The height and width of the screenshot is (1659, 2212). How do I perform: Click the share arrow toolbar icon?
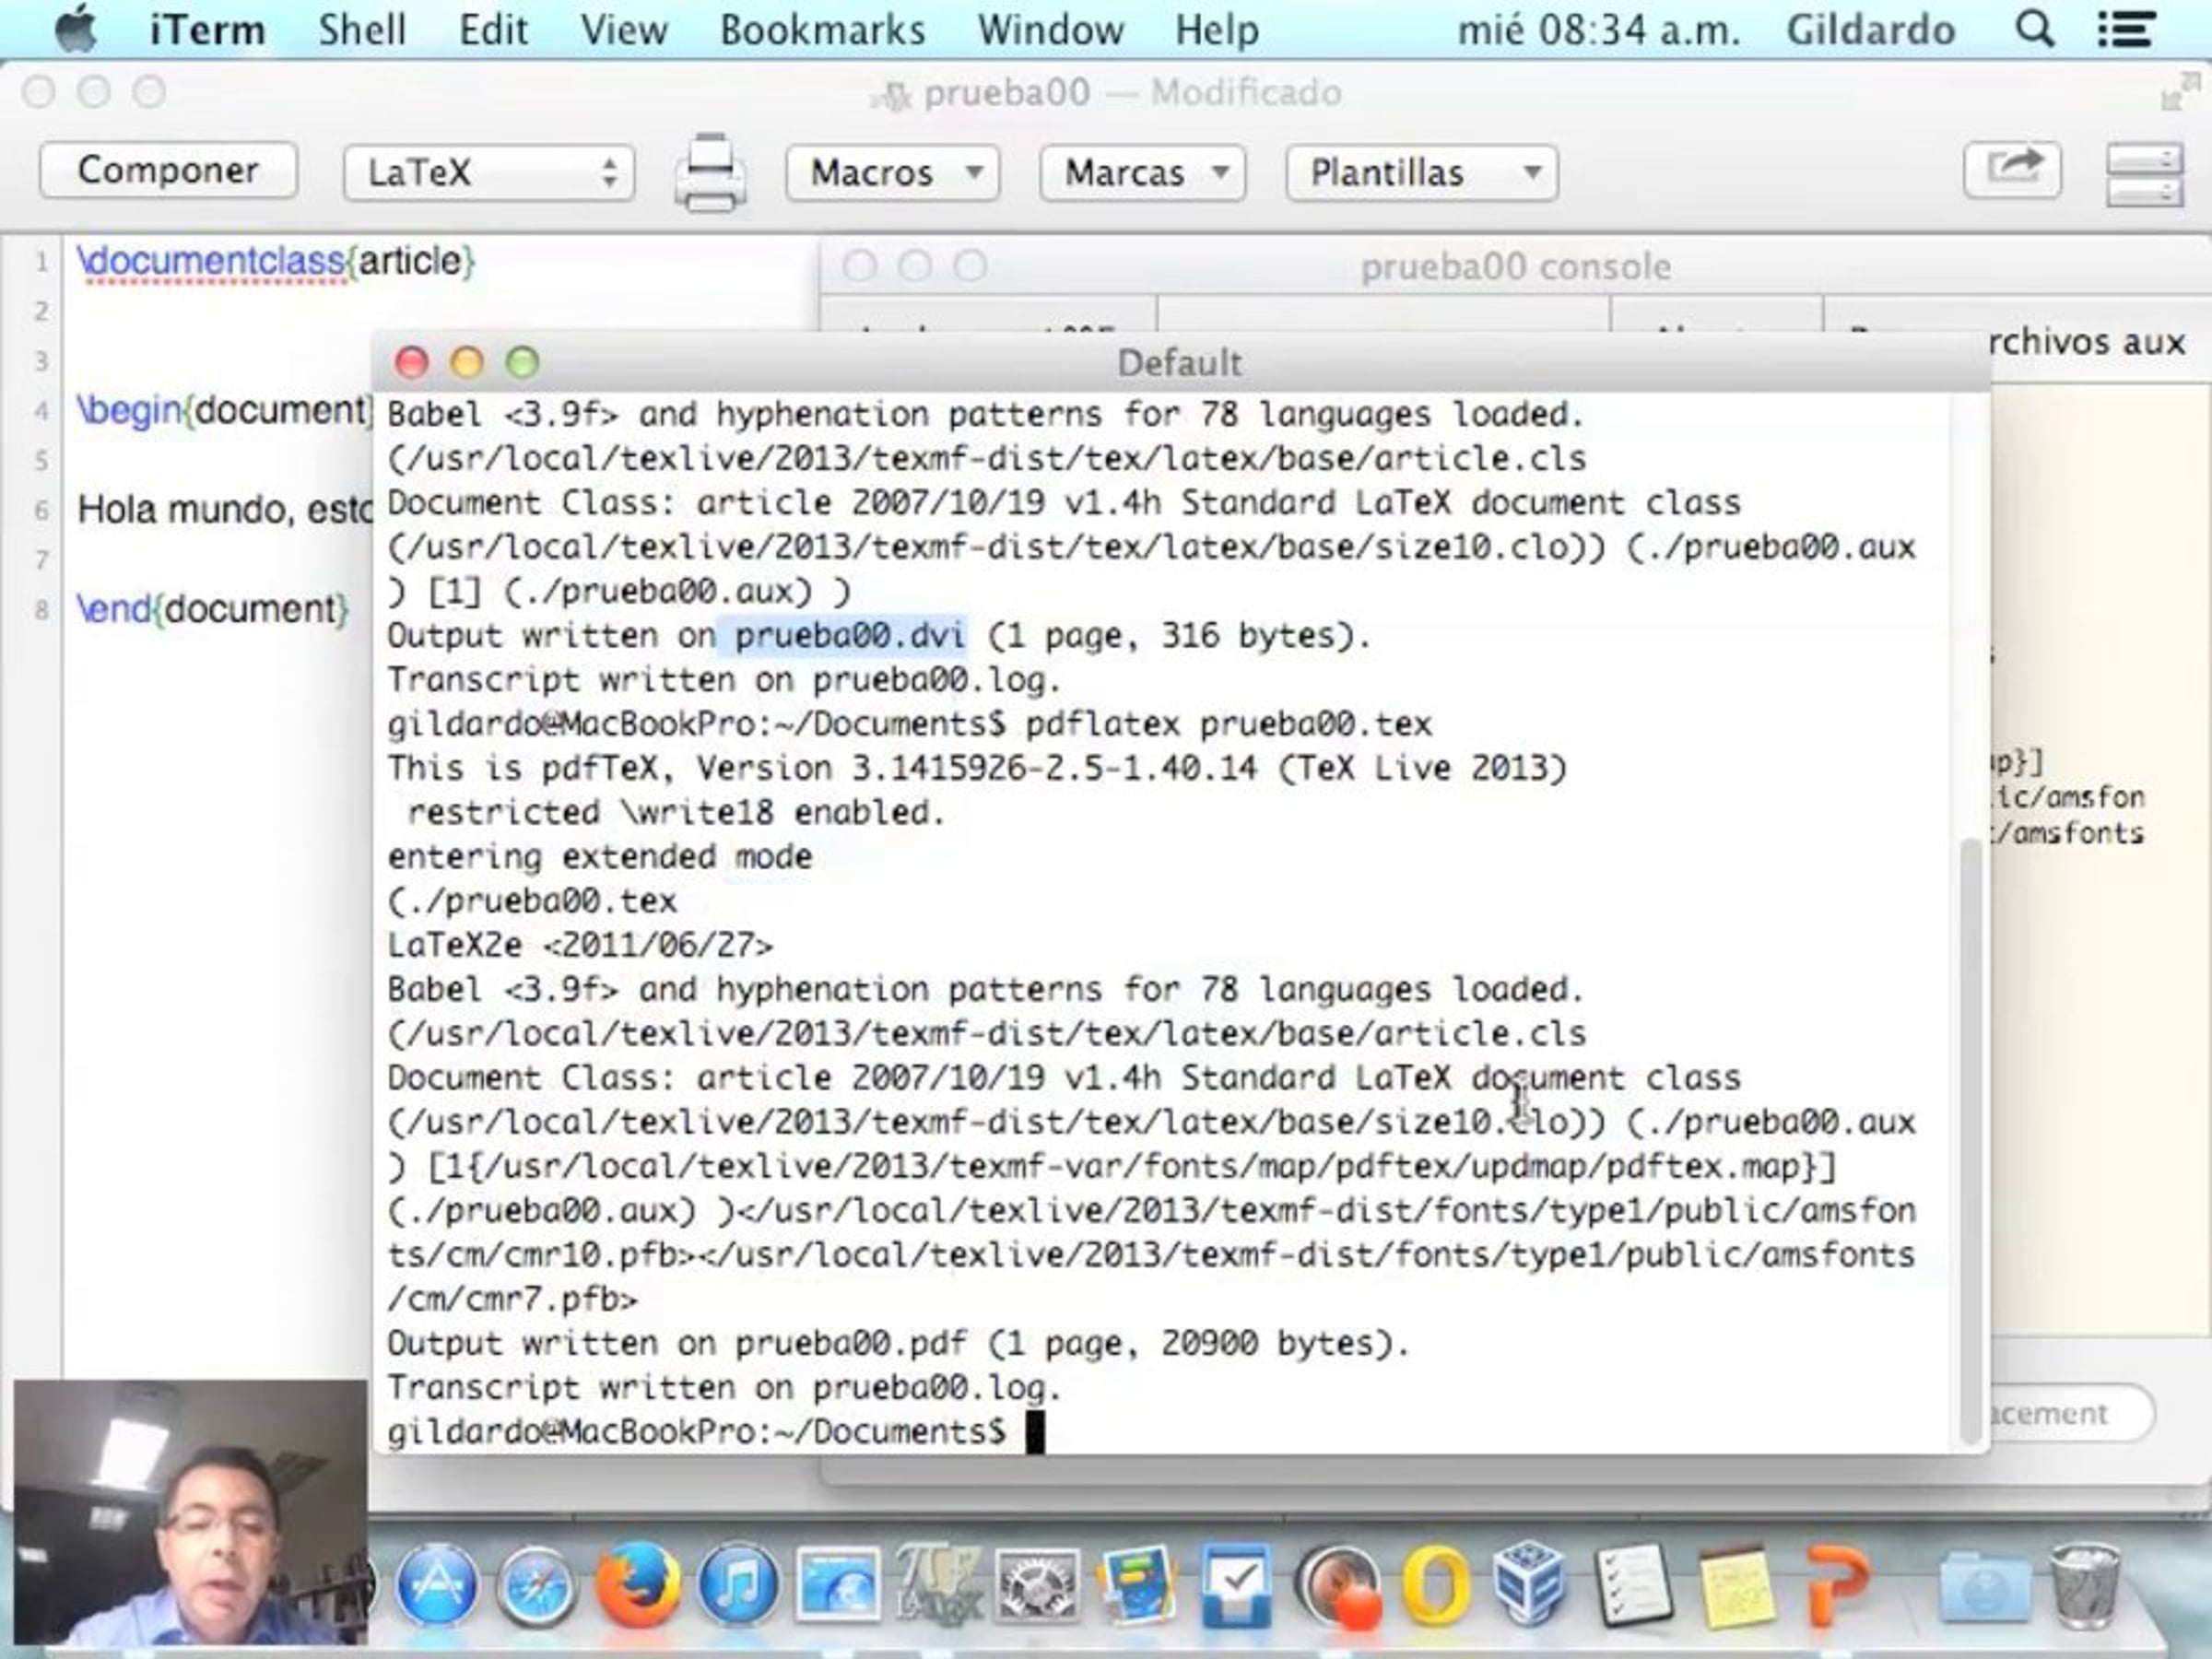point(2012,169)
